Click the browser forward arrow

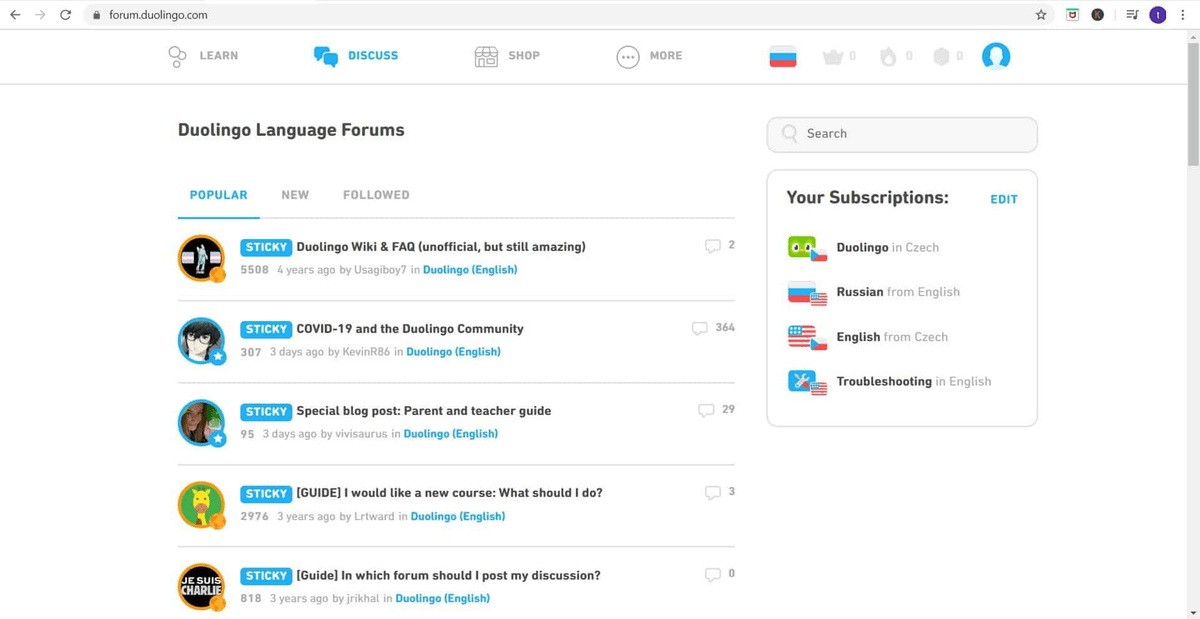[40, 15]
